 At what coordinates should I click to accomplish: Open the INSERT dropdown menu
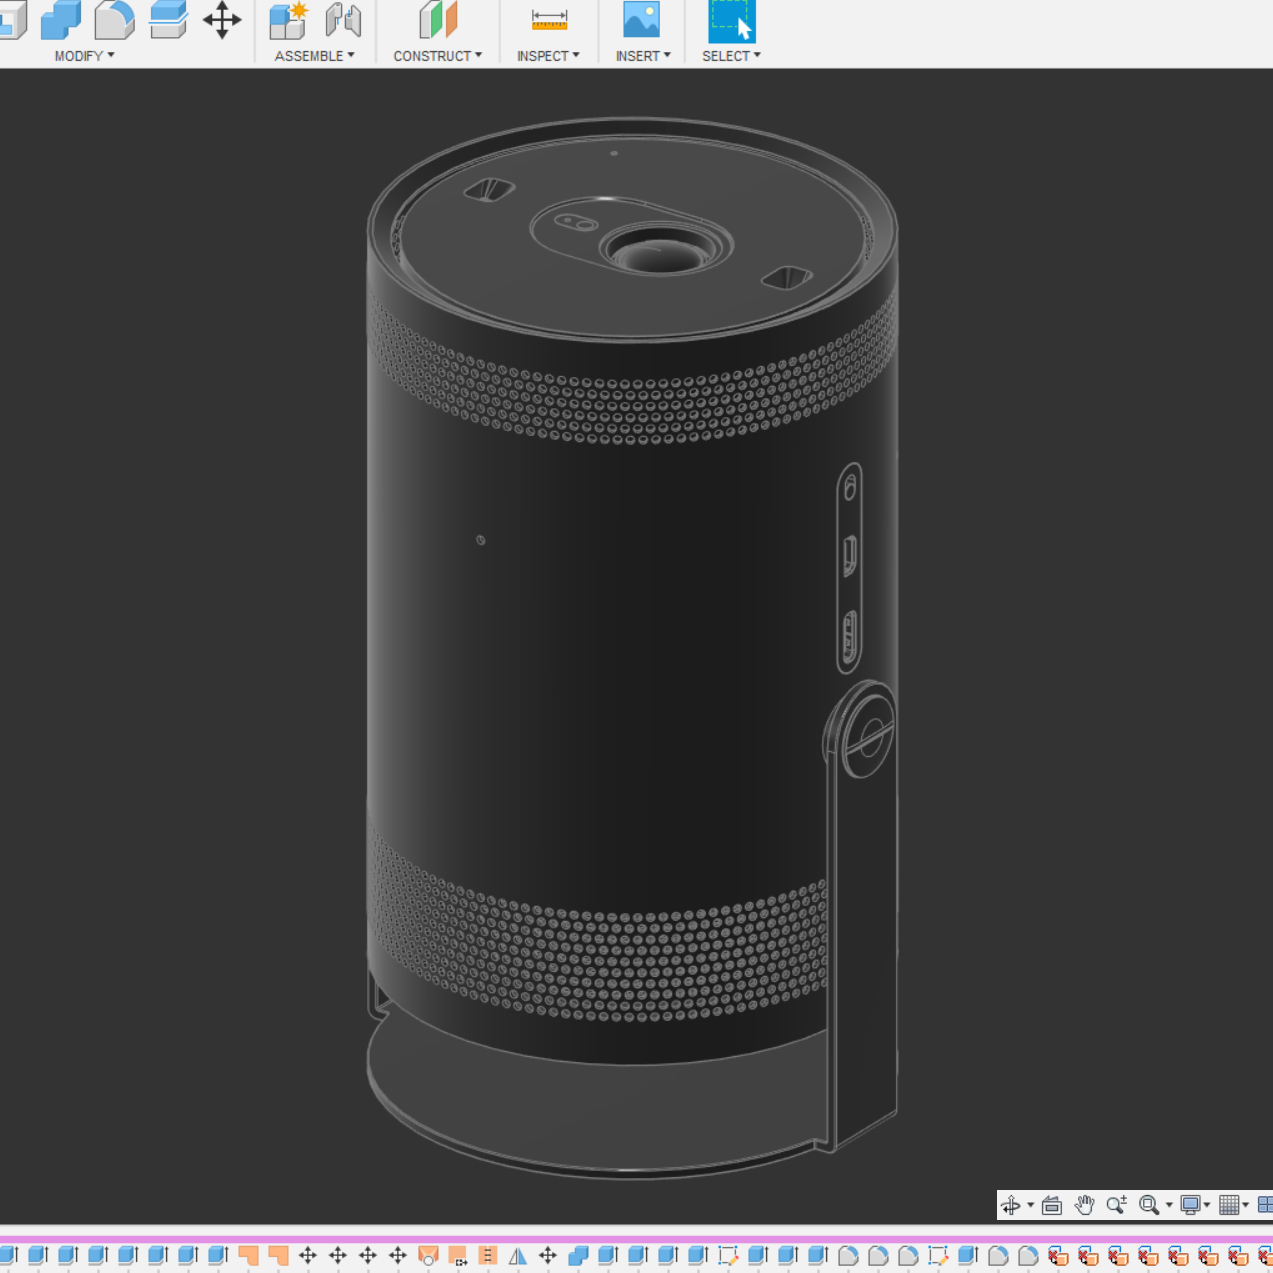(x=643, y=56)
